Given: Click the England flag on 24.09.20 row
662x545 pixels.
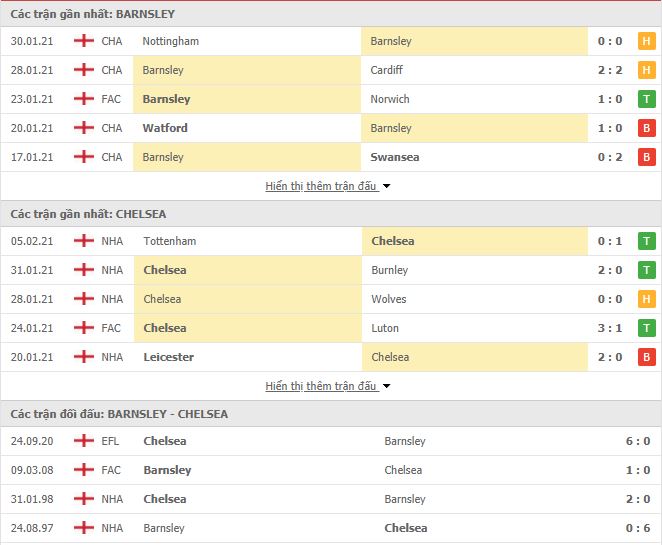Looking at the screenshot, I should tap(84, 441).
